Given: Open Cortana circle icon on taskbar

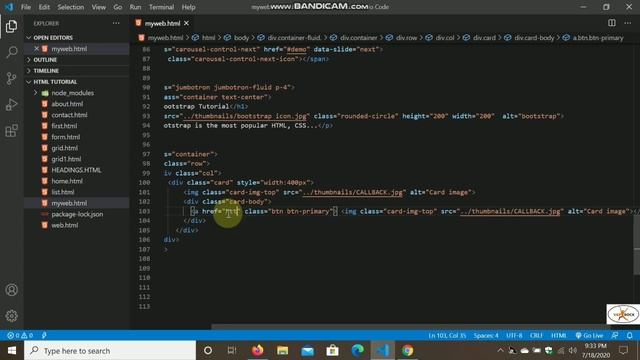Looking at the screenshot, I should (x=208, y=350).
